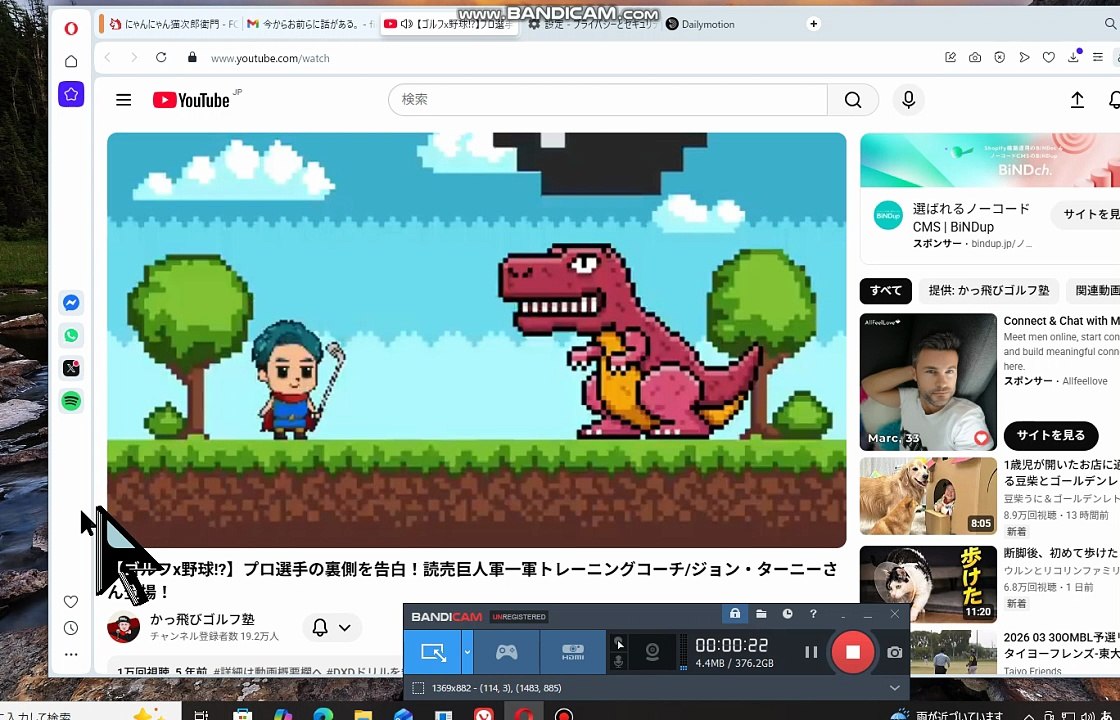Switch to the 設定 プライバシーとセキュリティ tab

[x=590, y=24]
